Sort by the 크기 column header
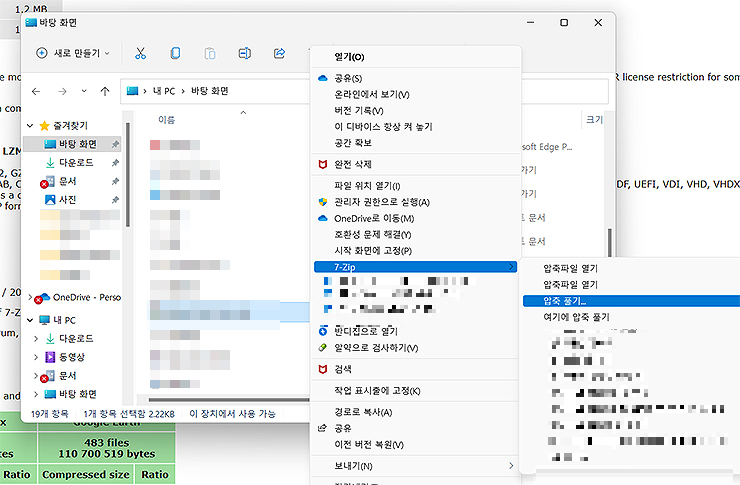 pos(594,119)
